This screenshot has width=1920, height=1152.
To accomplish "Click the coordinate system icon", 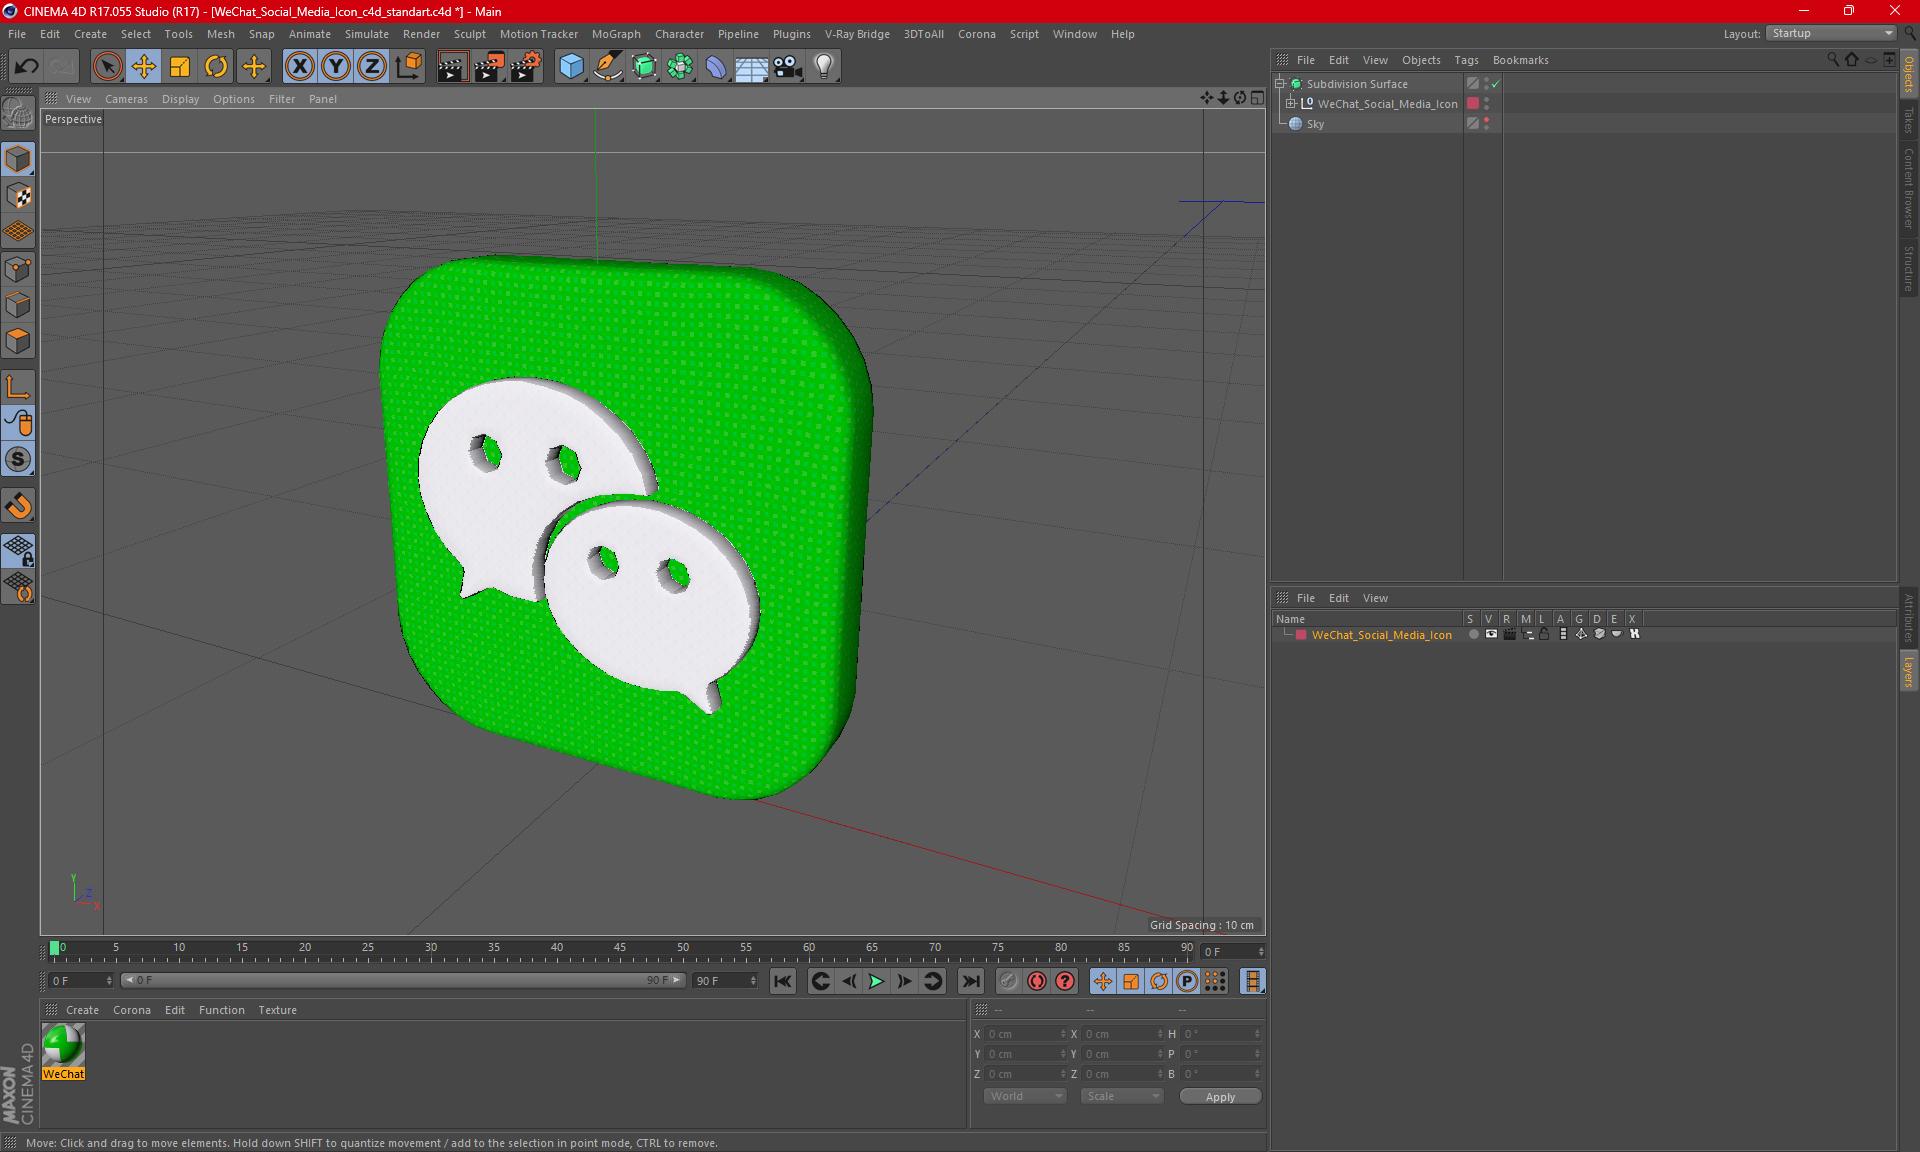I will coord(408,66).
